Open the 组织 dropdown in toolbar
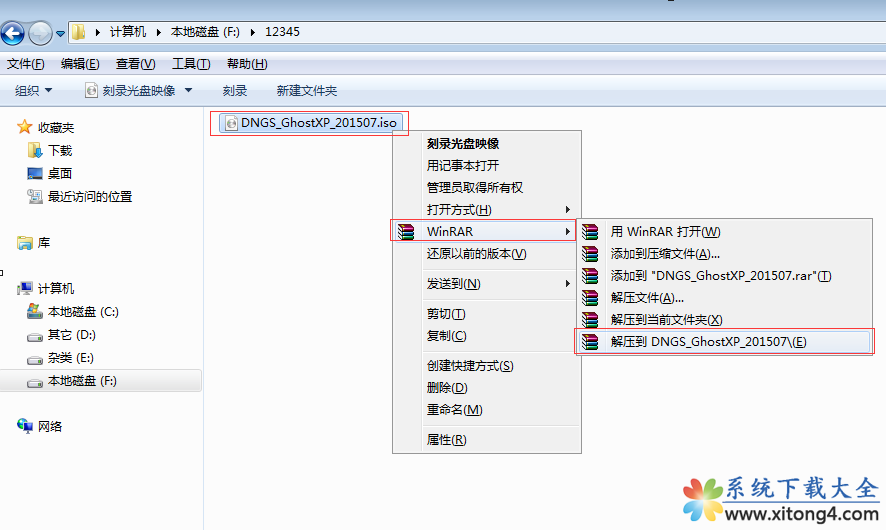 coord(33,90)
